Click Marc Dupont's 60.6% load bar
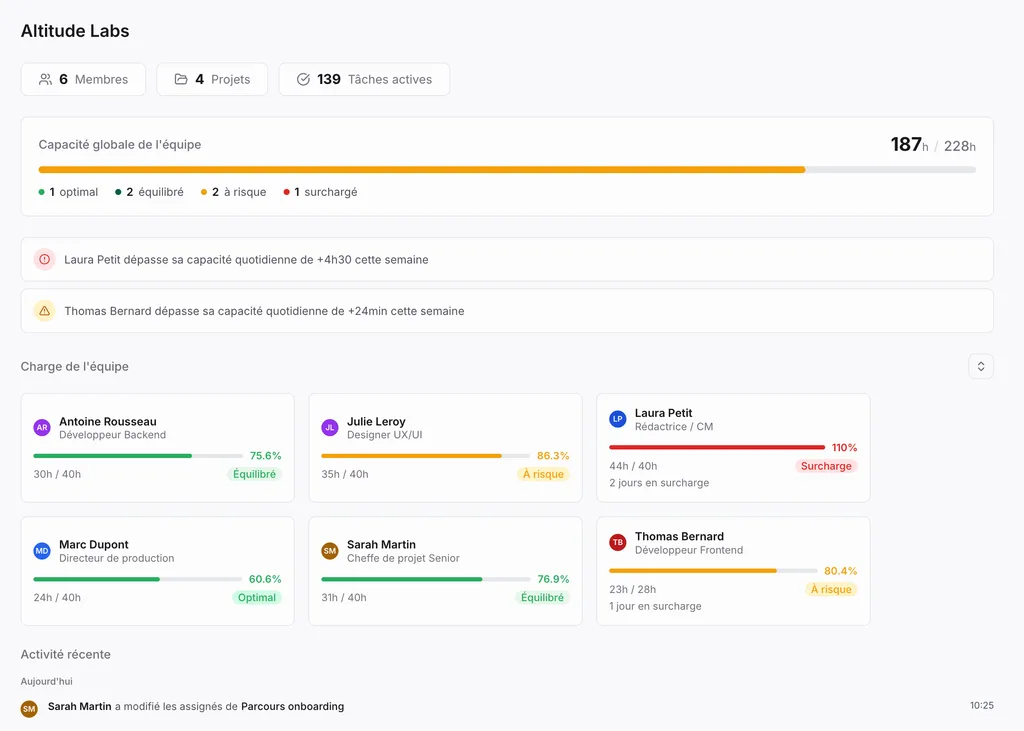The height and width of the screenshot is (731, 1024). (138, 579)
